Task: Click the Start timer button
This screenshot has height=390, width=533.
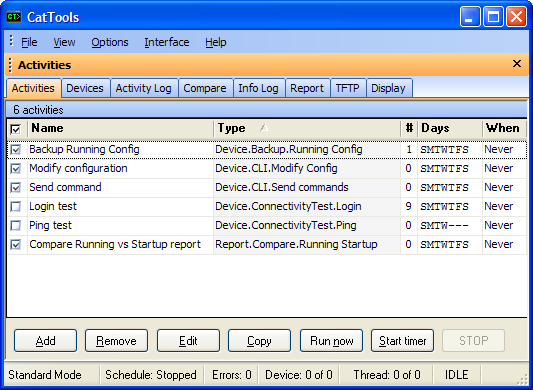Action: coord(402,340)
